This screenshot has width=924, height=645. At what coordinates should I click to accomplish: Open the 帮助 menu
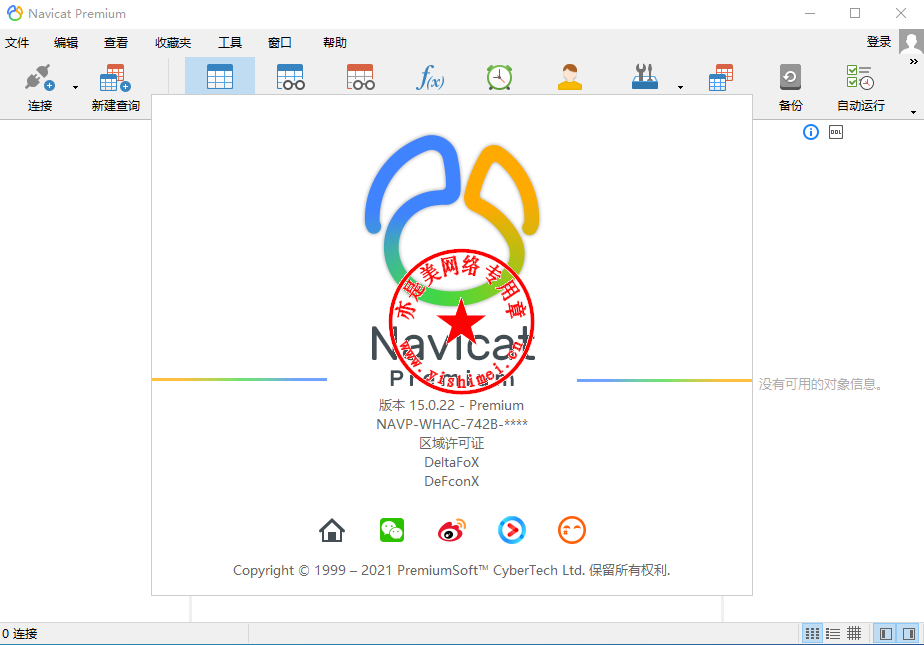(335, 42)
